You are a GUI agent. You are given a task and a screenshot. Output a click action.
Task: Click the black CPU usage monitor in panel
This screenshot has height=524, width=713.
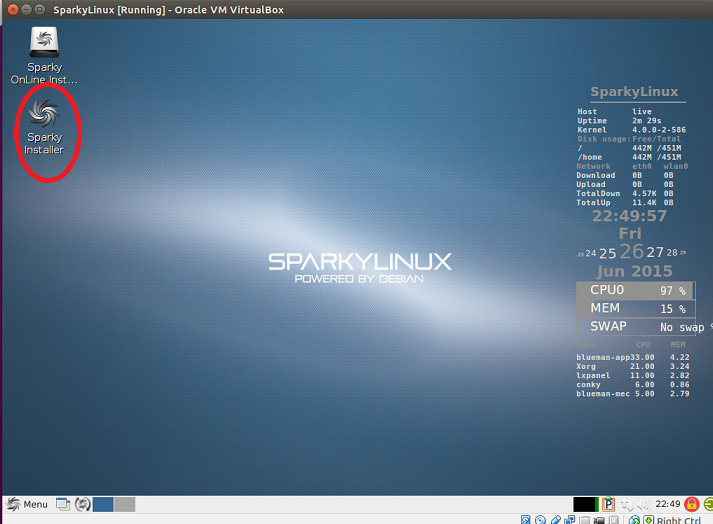pyautogui.click(x=586, y=504)
